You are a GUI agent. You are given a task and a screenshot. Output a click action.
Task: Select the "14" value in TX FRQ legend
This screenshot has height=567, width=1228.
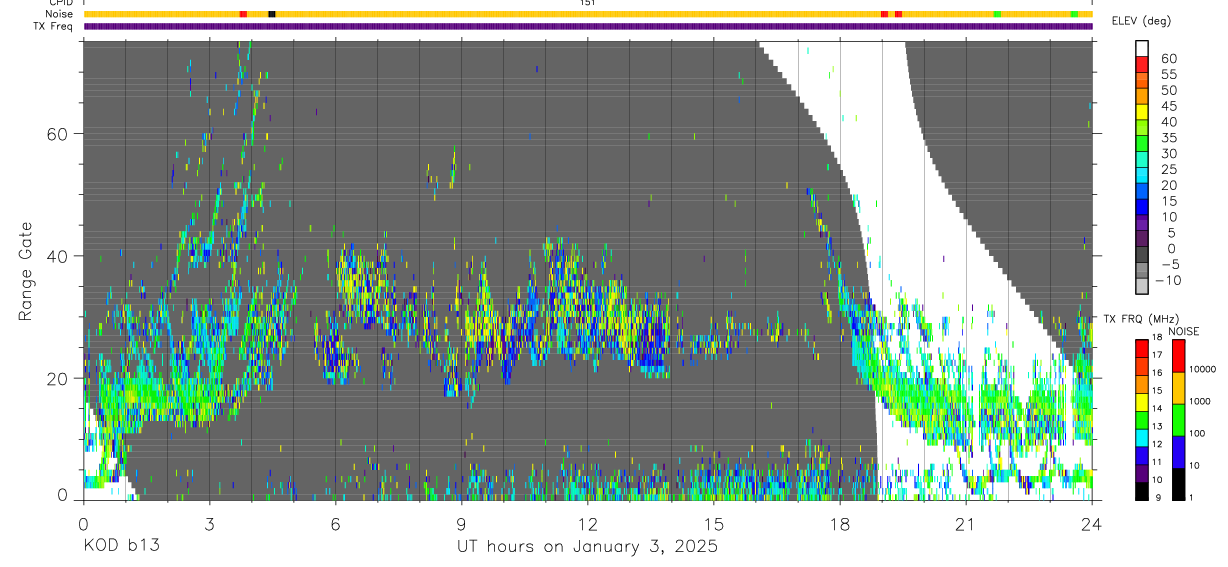(x=1157, y=409)
